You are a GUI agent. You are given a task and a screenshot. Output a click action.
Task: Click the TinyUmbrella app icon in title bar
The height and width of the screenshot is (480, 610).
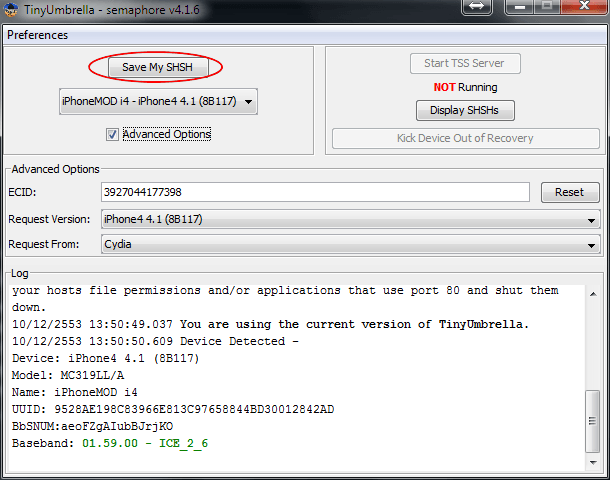click(12, 9)
